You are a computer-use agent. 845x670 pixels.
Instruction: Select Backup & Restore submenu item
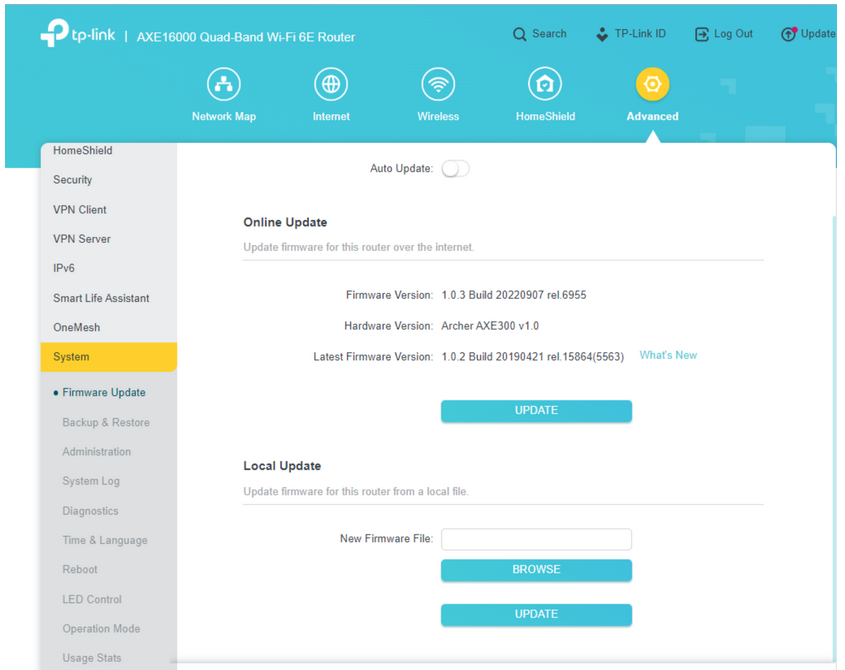coord(106,423)
